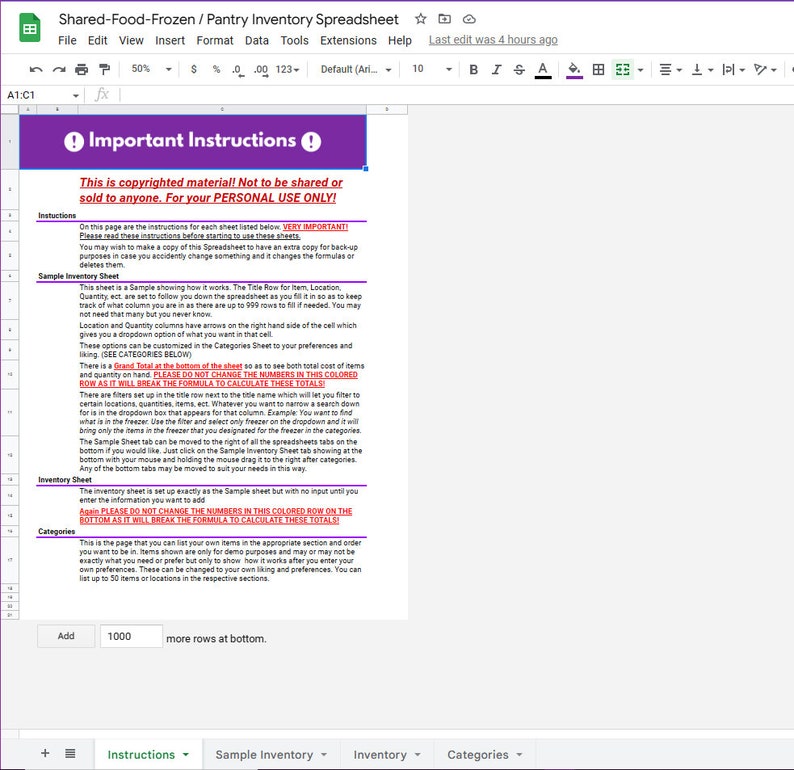
Task: Open Sample Inventory tab options arrow
Action: click(x=324, y=755)
